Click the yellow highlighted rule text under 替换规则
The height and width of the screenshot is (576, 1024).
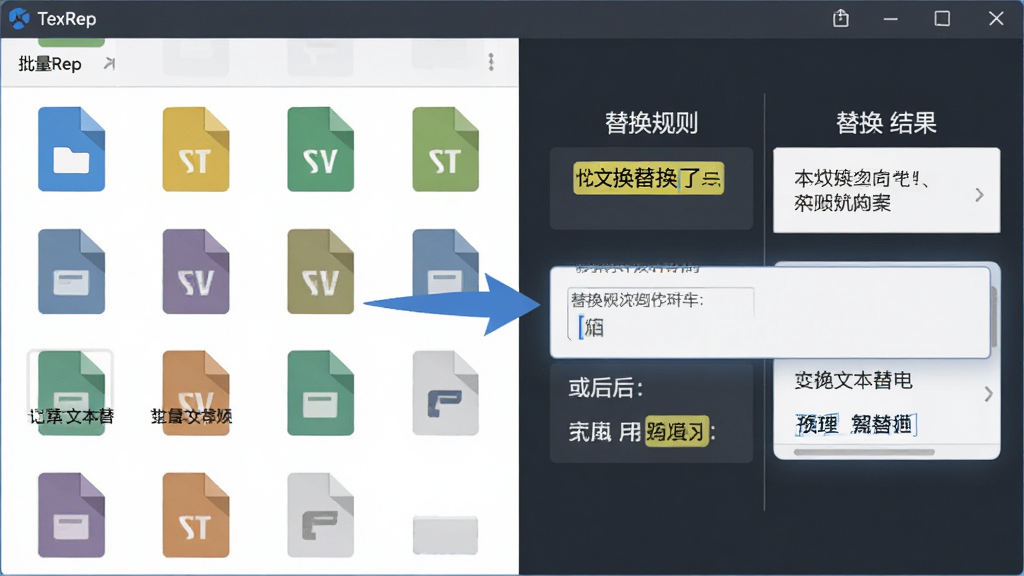click(x=648, y=178)
